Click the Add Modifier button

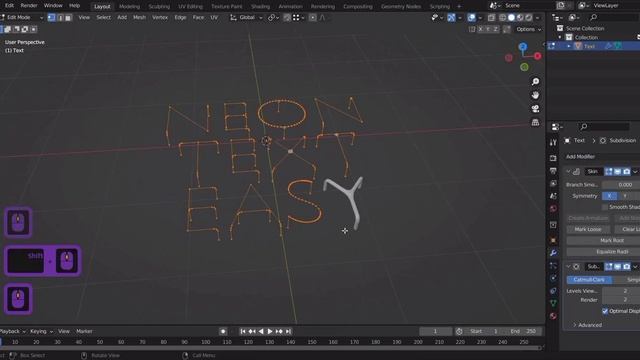(x=601, y=157)
